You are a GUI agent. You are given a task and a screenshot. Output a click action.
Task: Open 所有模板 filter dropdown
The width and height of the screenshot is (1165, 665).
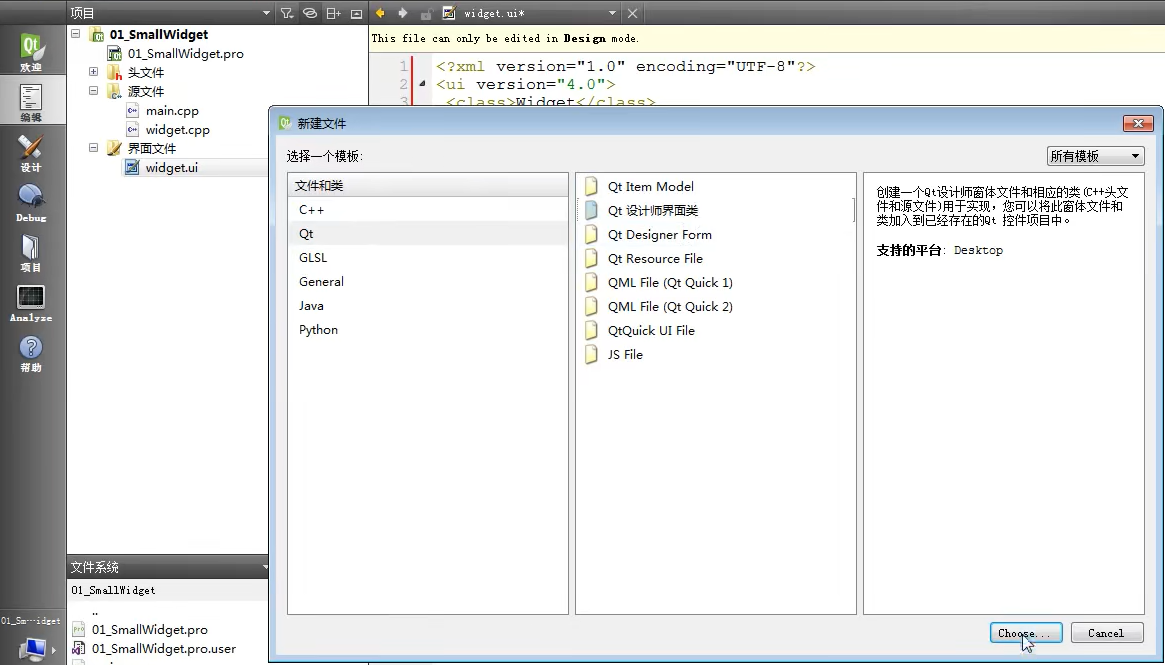point(1095,156)
